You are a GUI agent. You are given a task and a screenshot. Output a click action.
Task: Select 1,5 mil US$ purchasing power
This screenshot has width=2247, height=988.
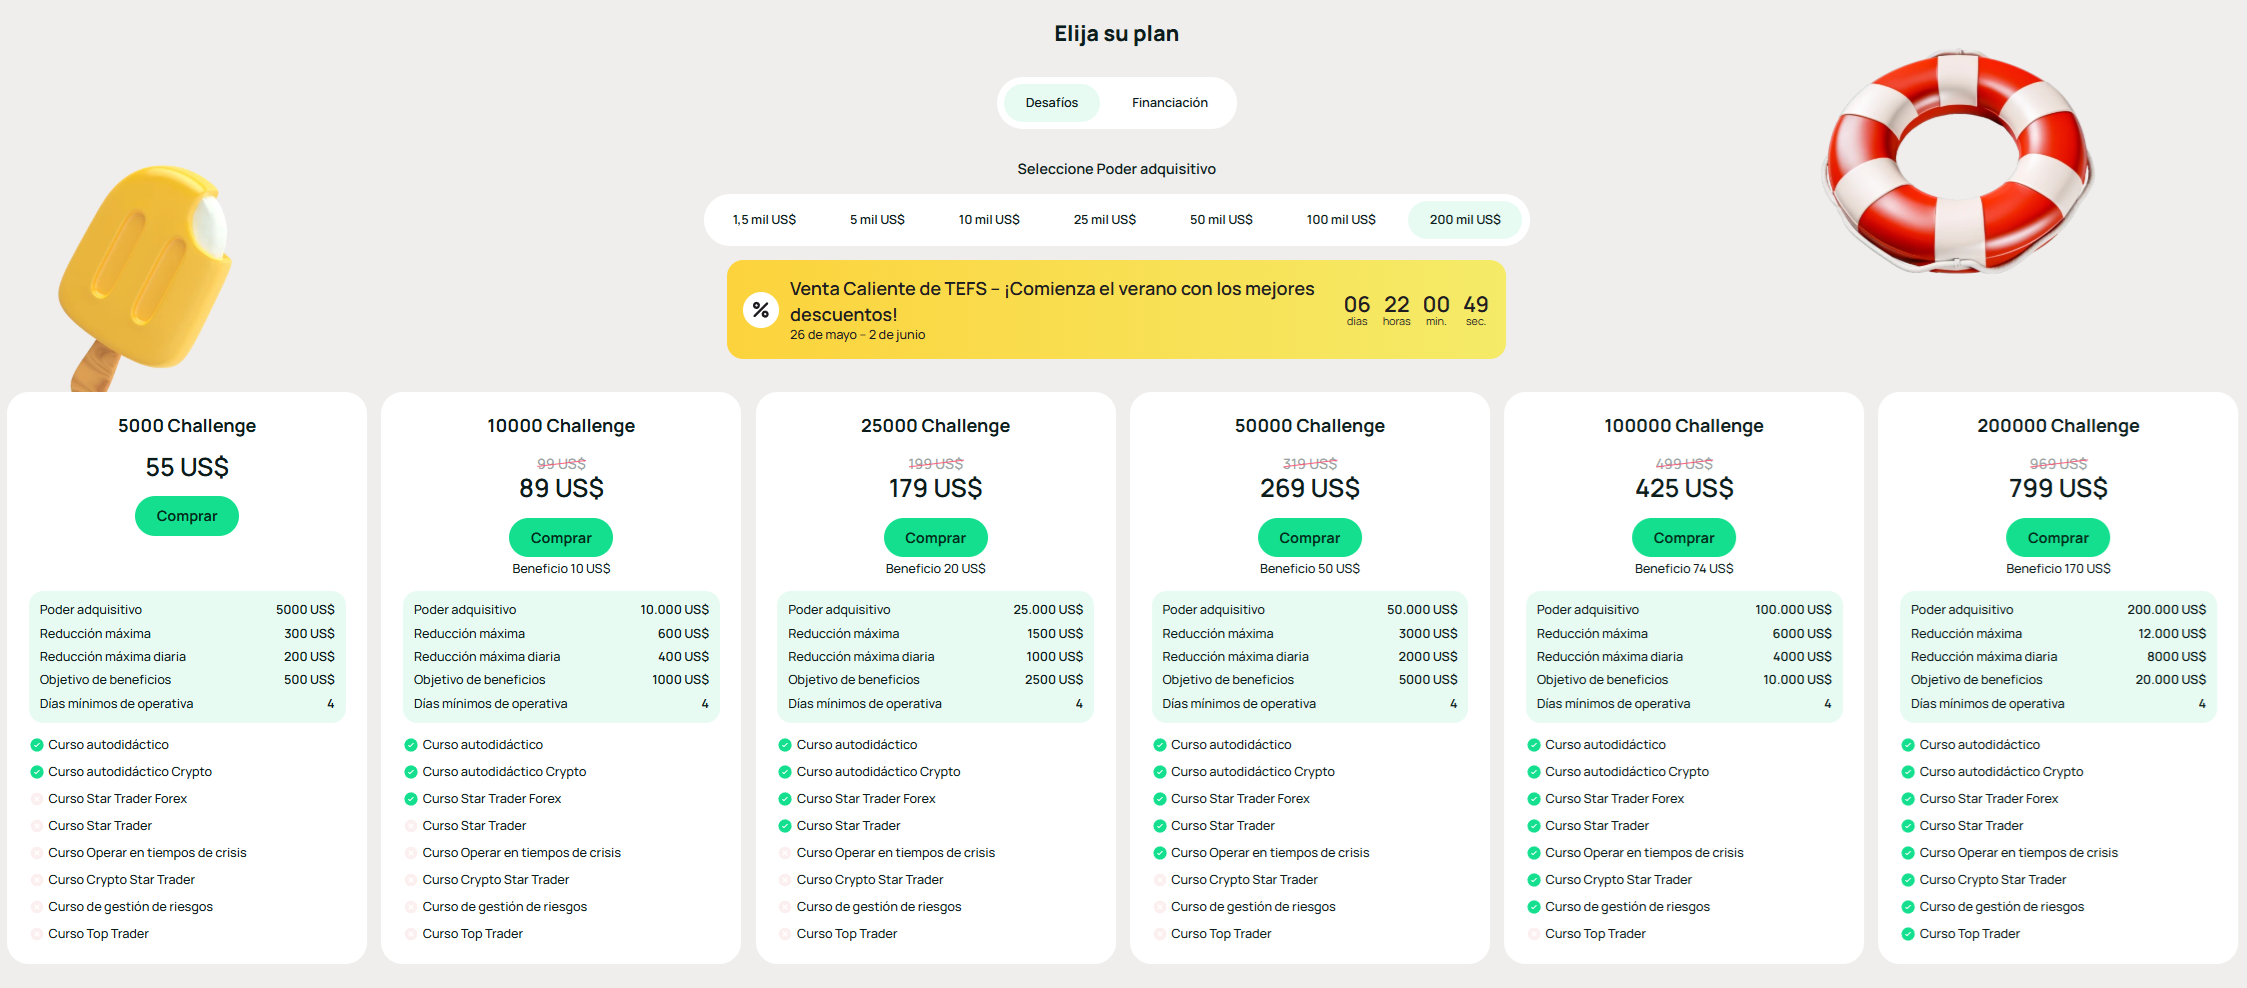pyautogui.click(x=764, y=220)
